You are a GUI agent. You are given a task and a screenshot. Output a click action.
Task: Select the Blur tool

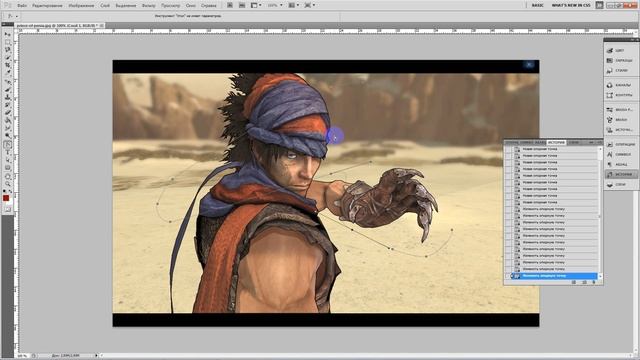pos(7,128)
